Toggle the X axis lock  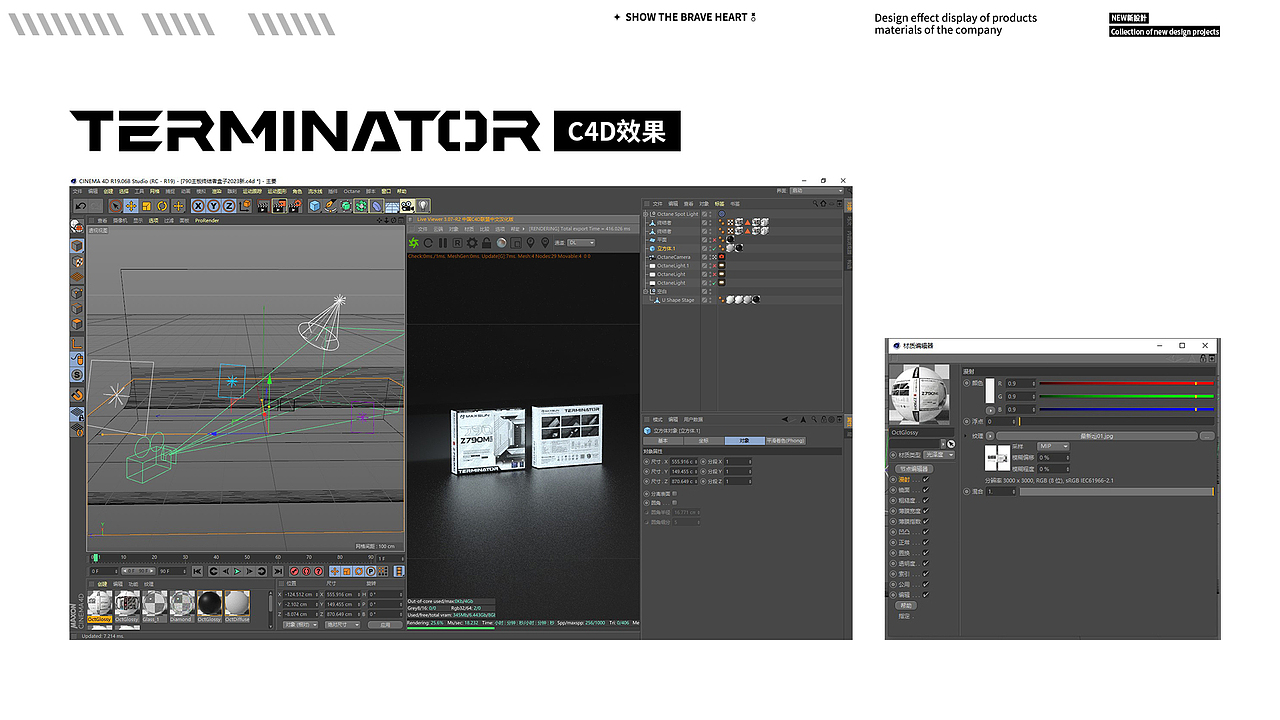point(199,206)
